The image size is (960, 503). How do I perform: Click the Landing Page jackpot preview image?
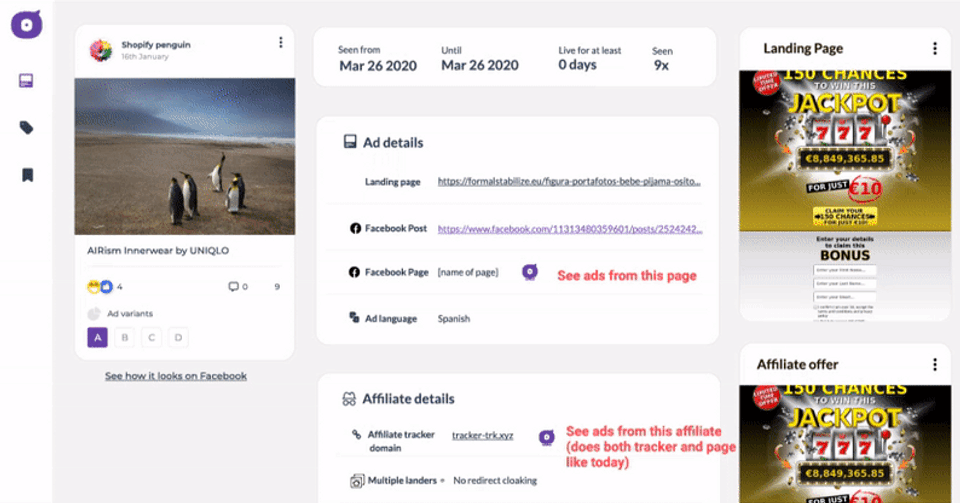click(845, 196)
